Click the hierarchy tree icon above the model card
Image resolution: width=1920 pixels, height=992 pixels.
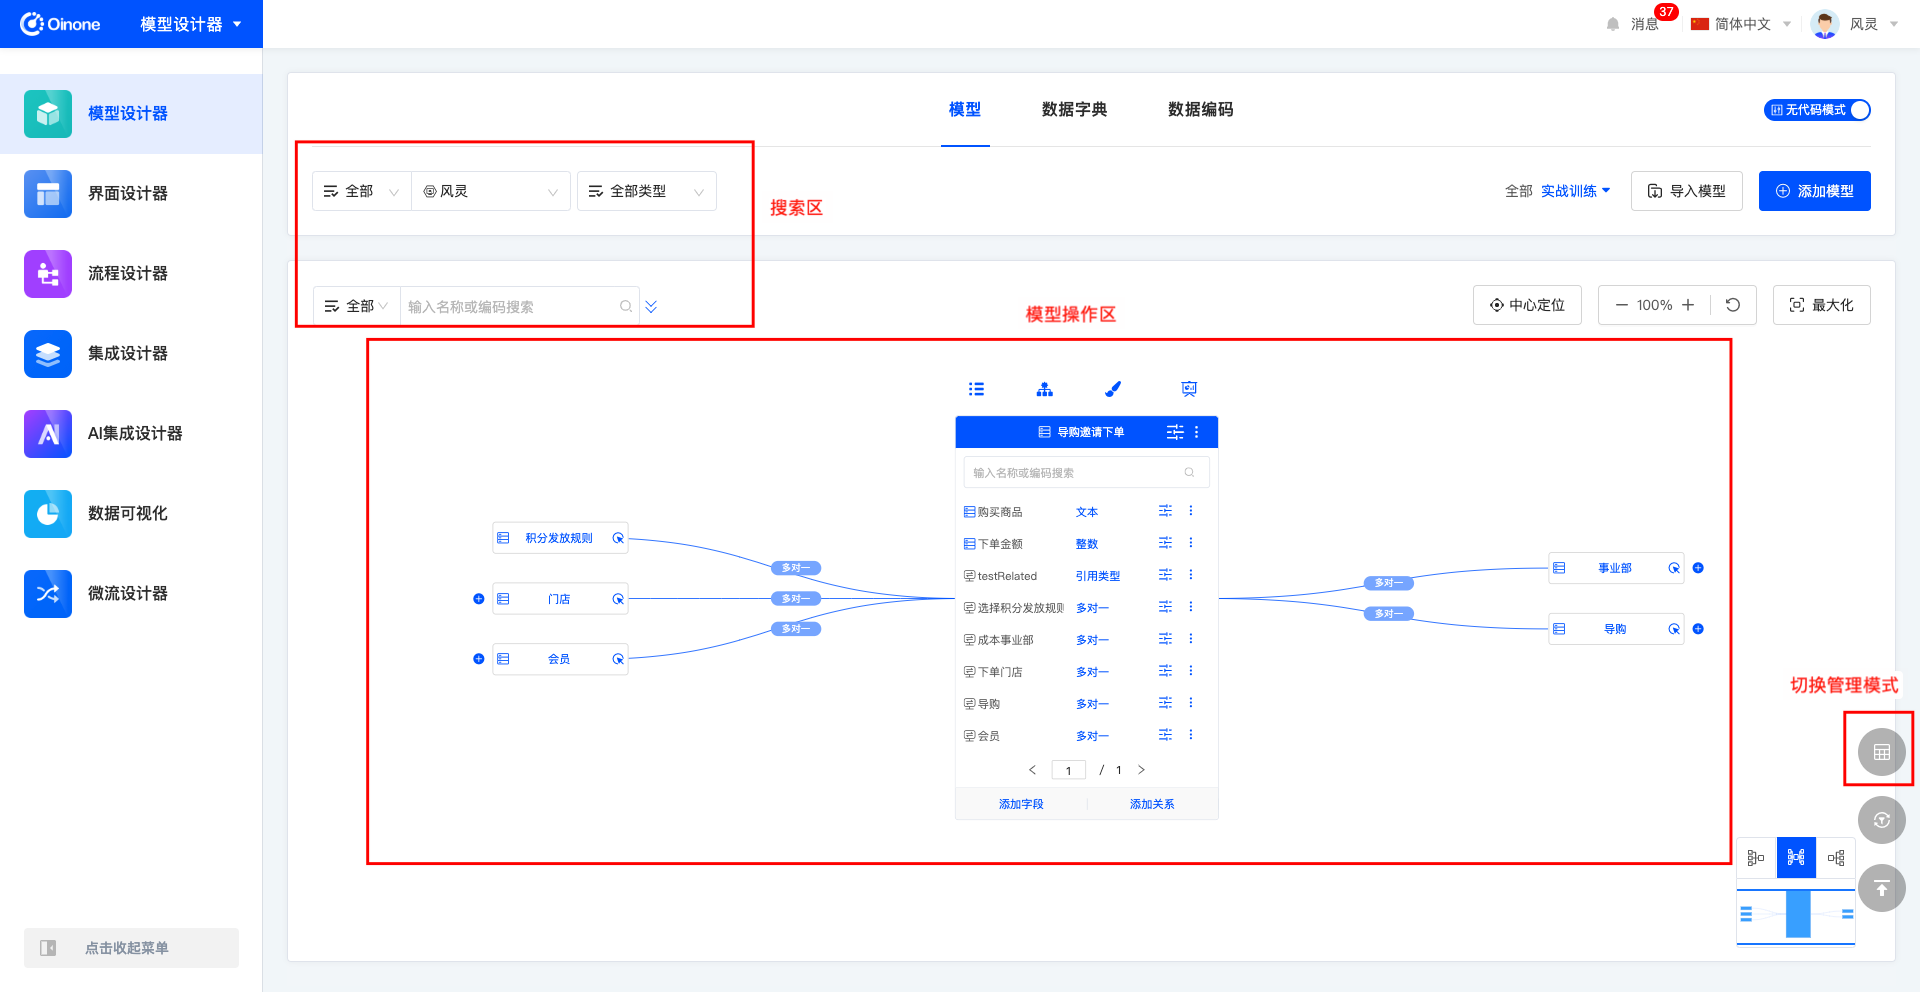[1045, 389]
